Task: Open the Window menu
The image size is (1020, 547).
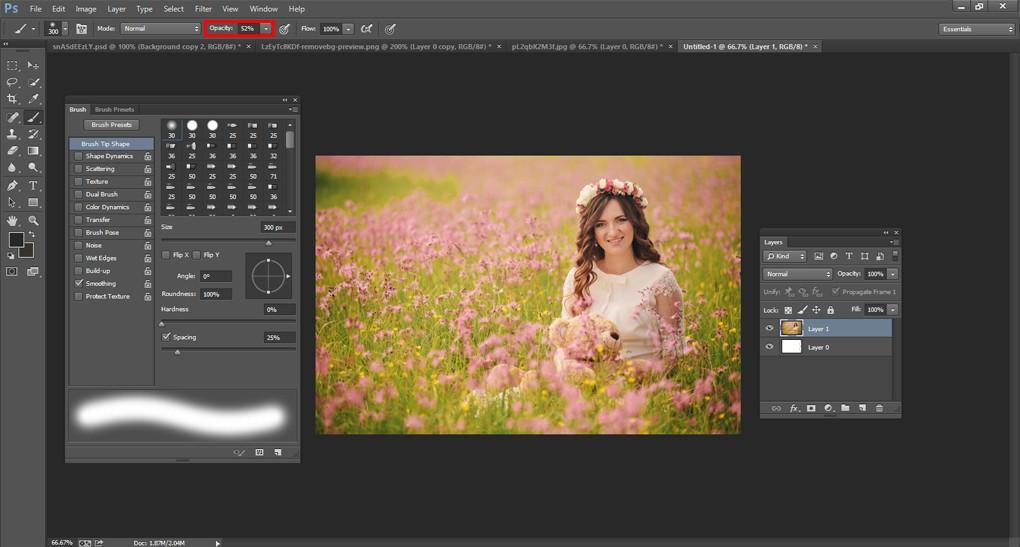Action: 263,9
